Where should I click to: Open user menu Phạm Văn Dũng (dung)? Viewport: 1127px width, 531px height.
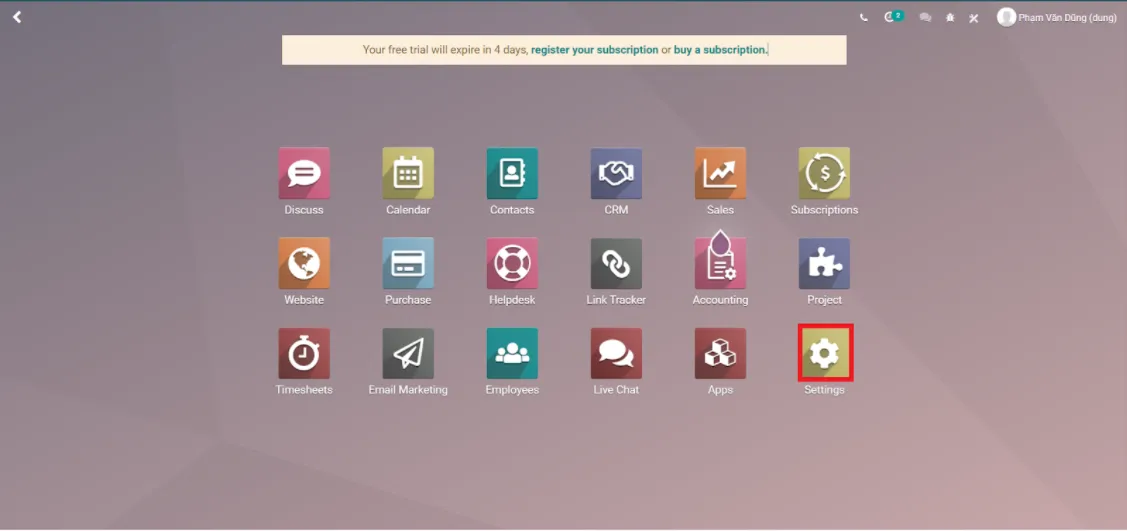pyautogui.click(x=1057, y=17)
